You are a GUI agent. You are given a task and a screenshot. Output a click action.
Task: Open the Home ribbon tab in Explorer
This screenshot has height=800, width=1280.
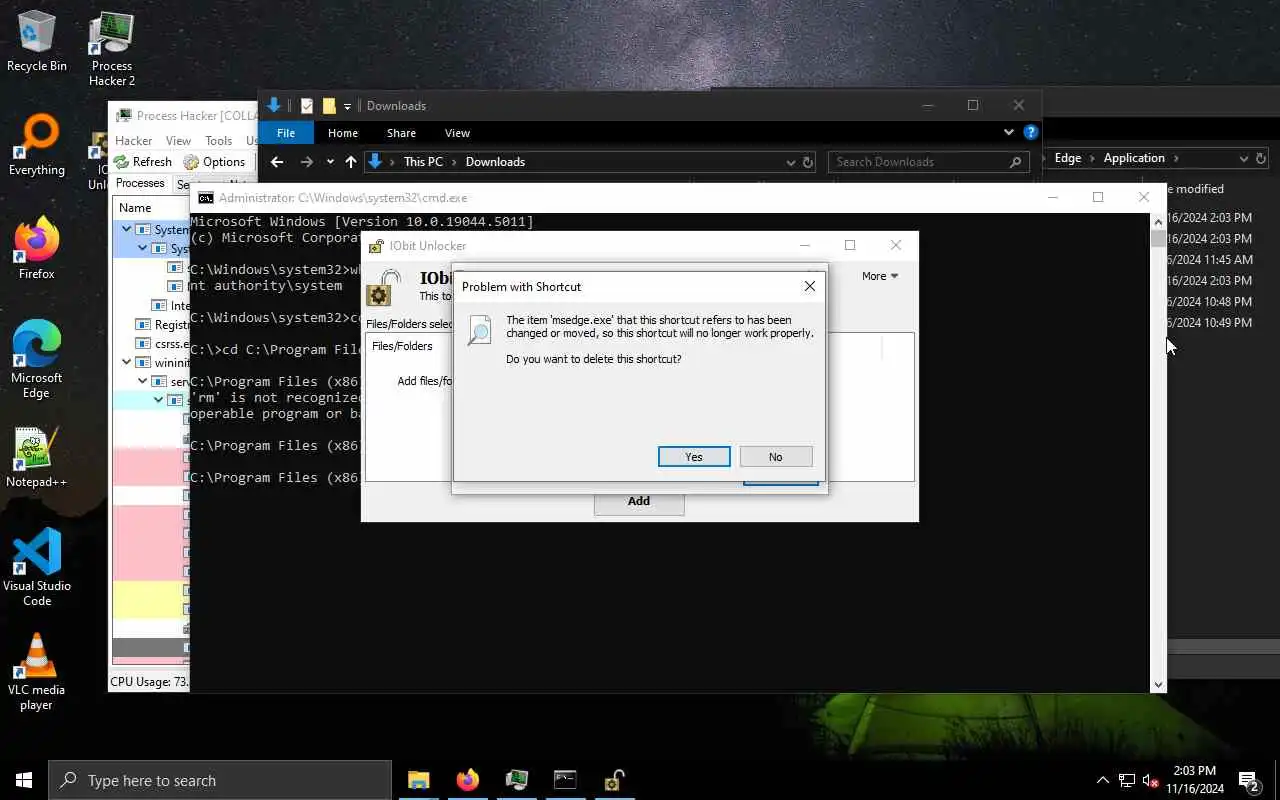tap(343, 133)
